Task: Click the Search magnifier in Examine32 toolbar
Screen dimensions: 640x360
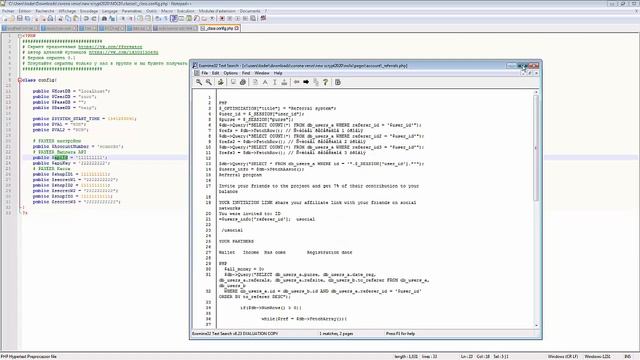Action: click(x=199, y=82)
